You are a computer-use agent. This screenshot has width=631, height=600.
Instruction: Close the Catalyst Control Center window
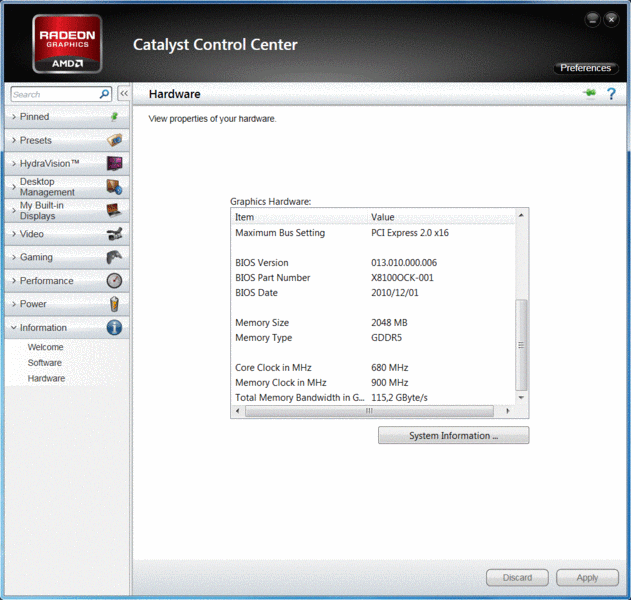(x=611, y=19)
